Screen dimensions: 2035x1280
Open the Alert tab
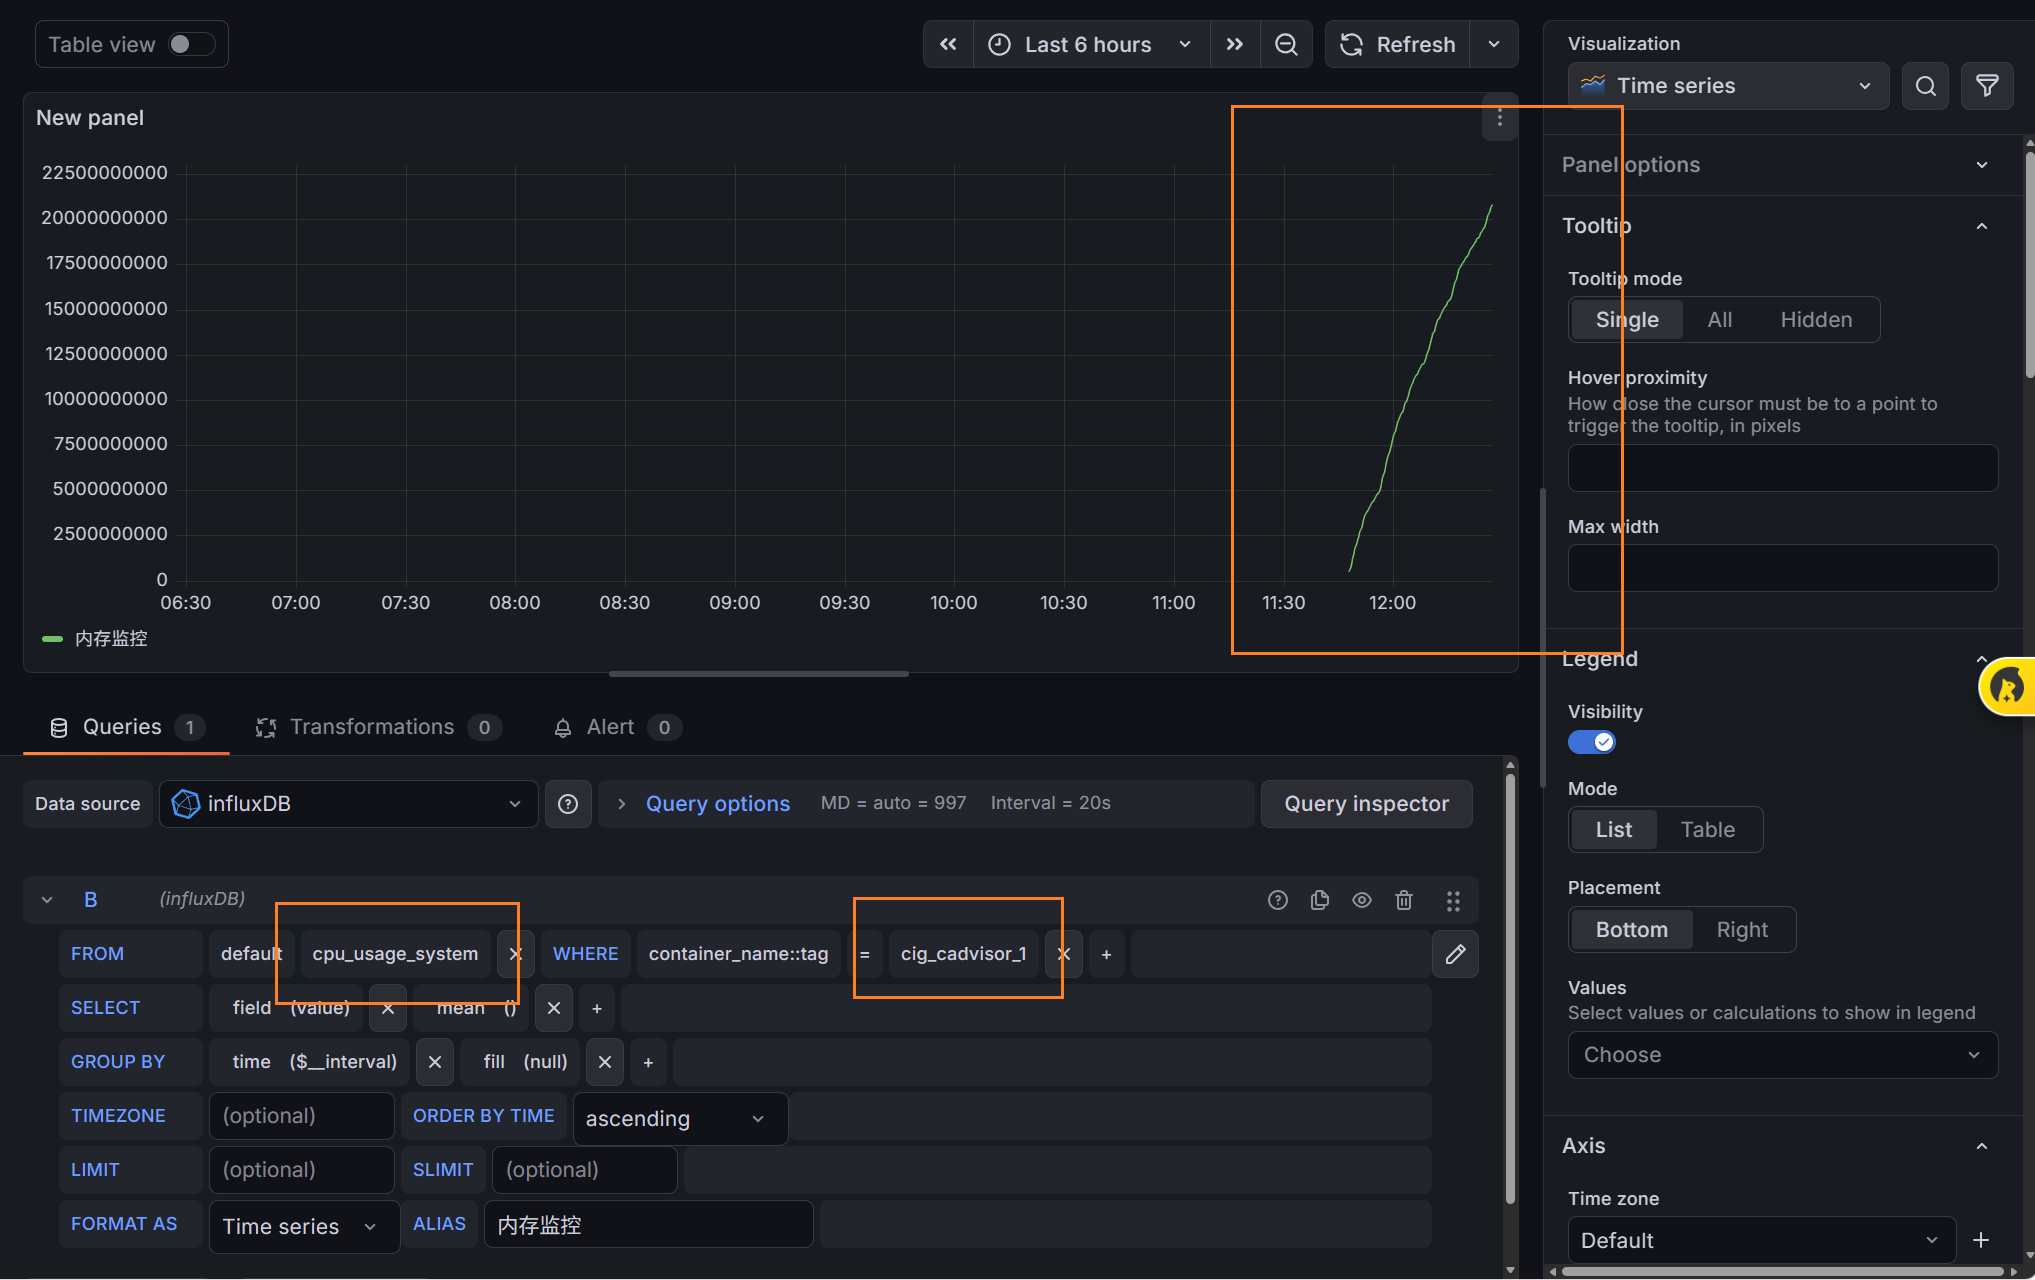(610, 727)
